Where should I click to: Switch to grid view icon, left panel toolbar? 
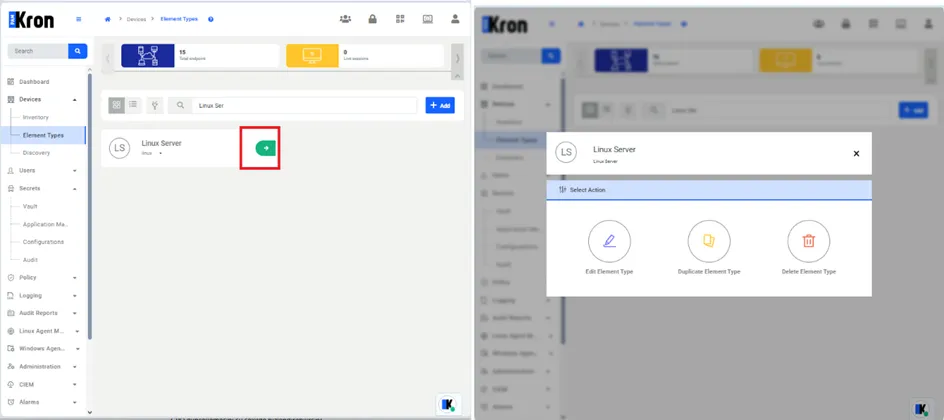pos(116,105)
